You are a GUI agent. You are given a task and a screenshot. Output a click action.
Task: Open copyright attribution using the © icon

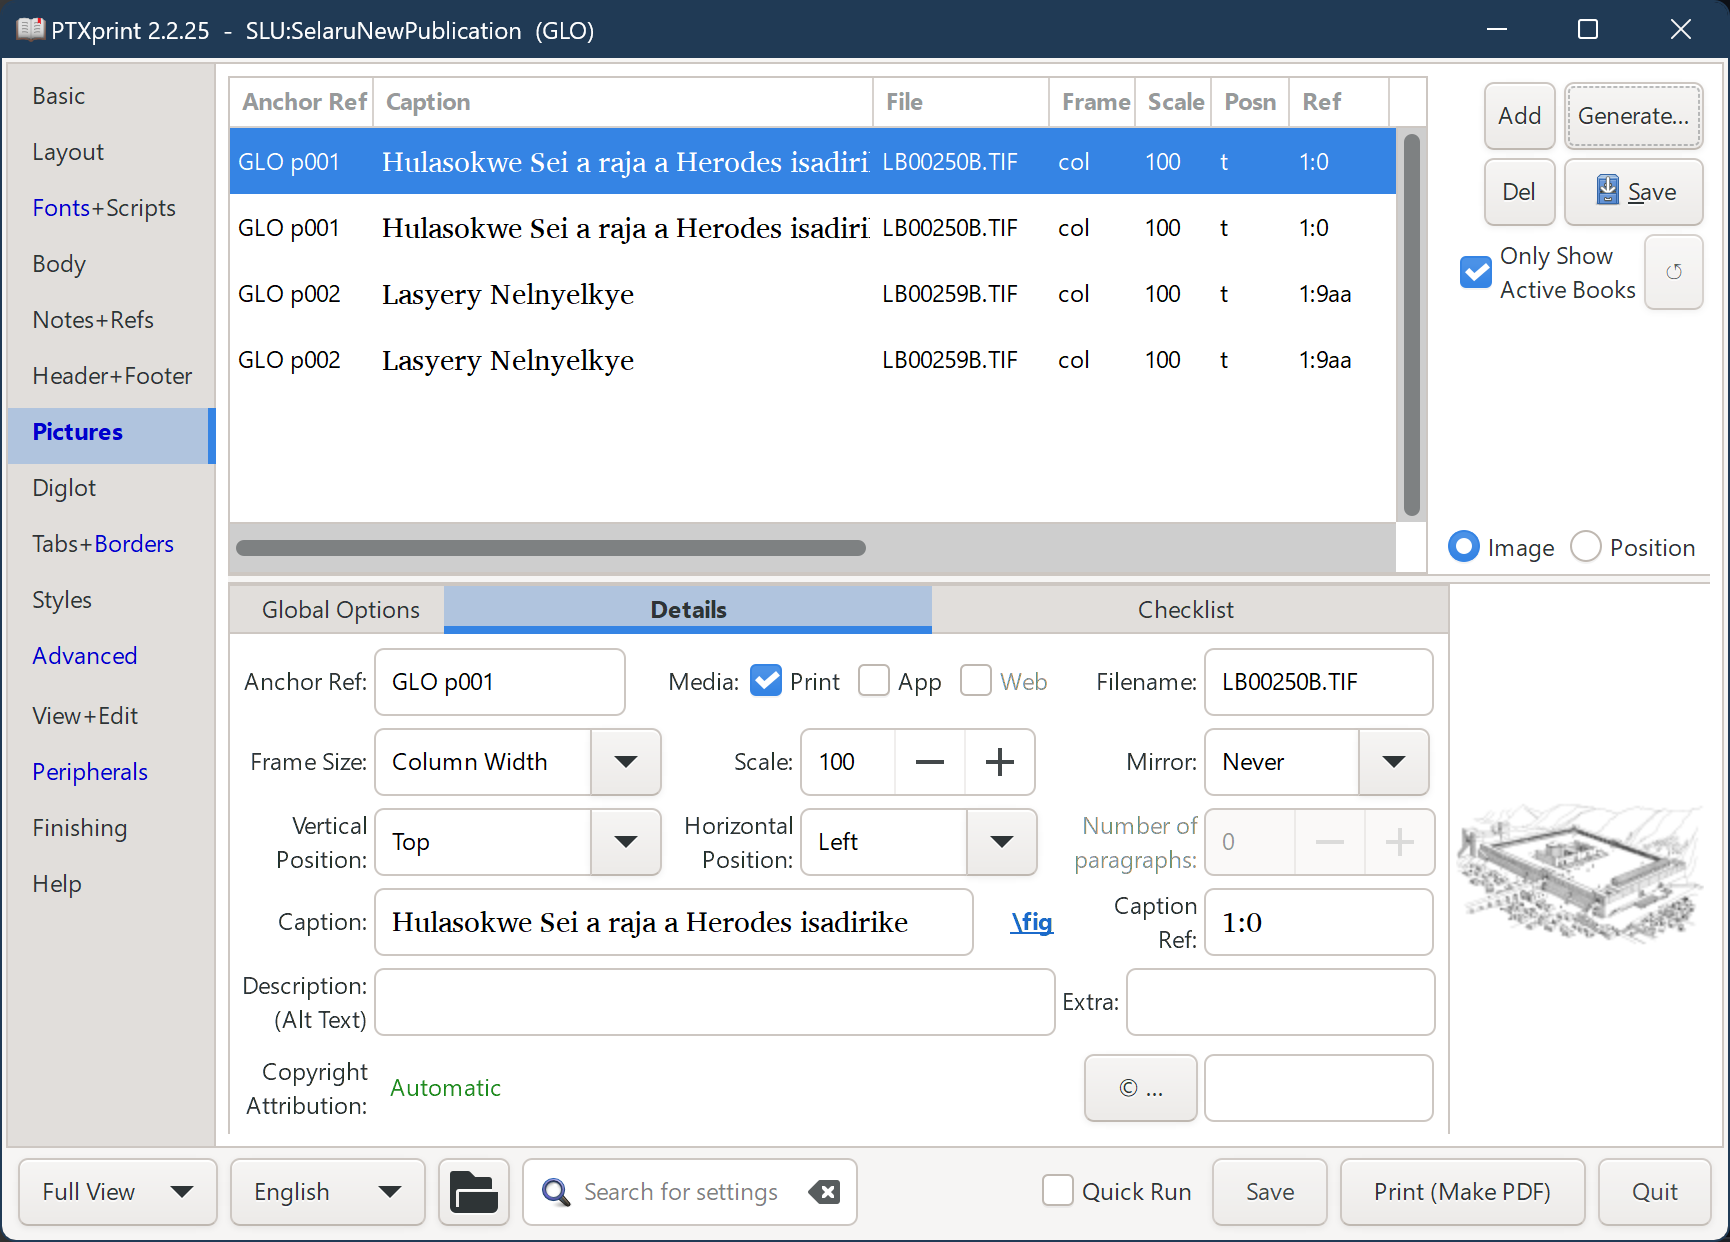1140,1088
